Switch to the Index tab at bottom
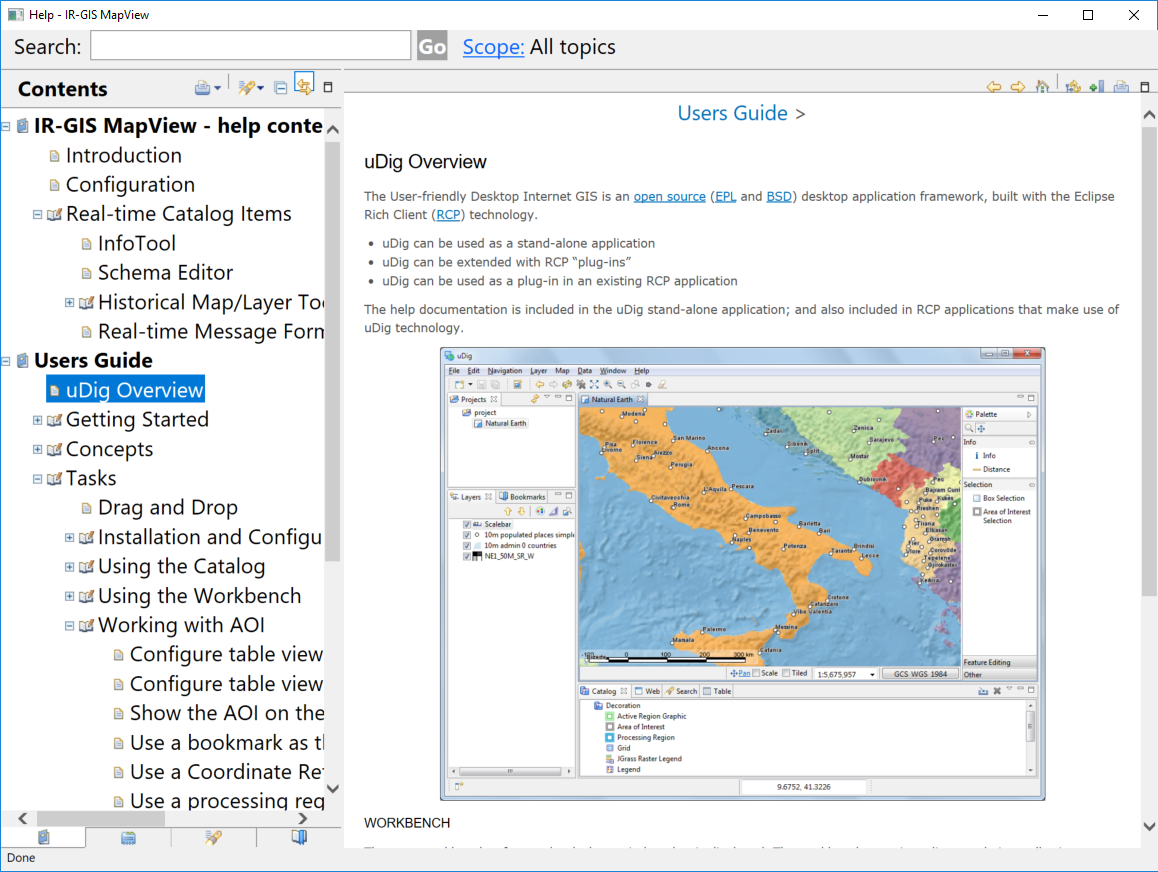 [x=128, y=838]
